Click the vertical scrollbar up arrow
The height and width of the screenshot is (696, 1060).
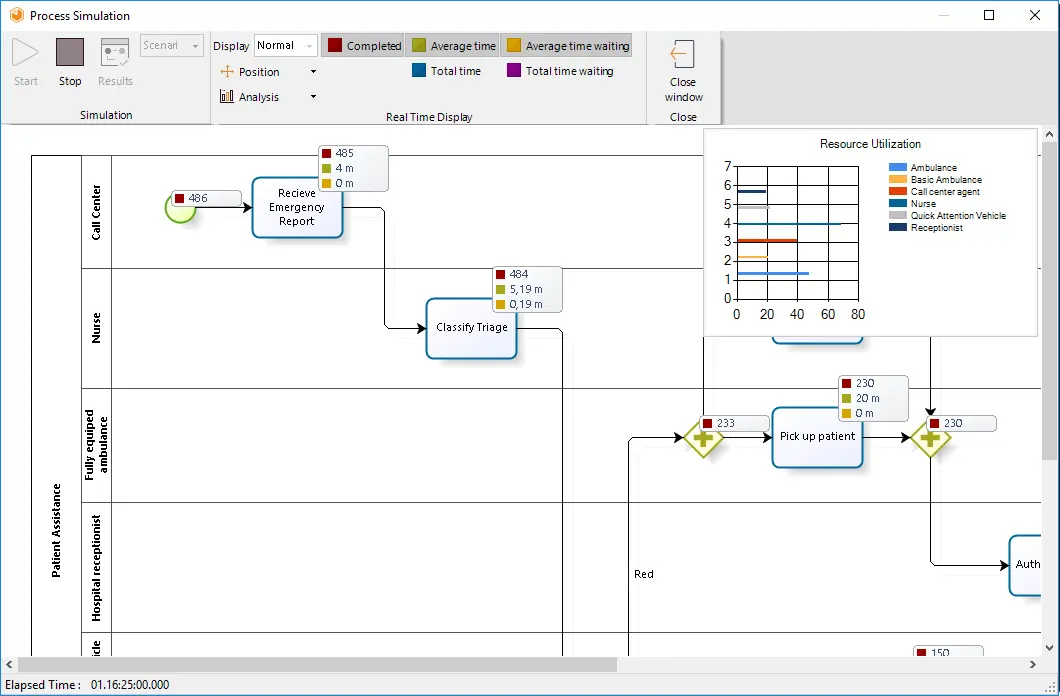(x=1049, y=134)
